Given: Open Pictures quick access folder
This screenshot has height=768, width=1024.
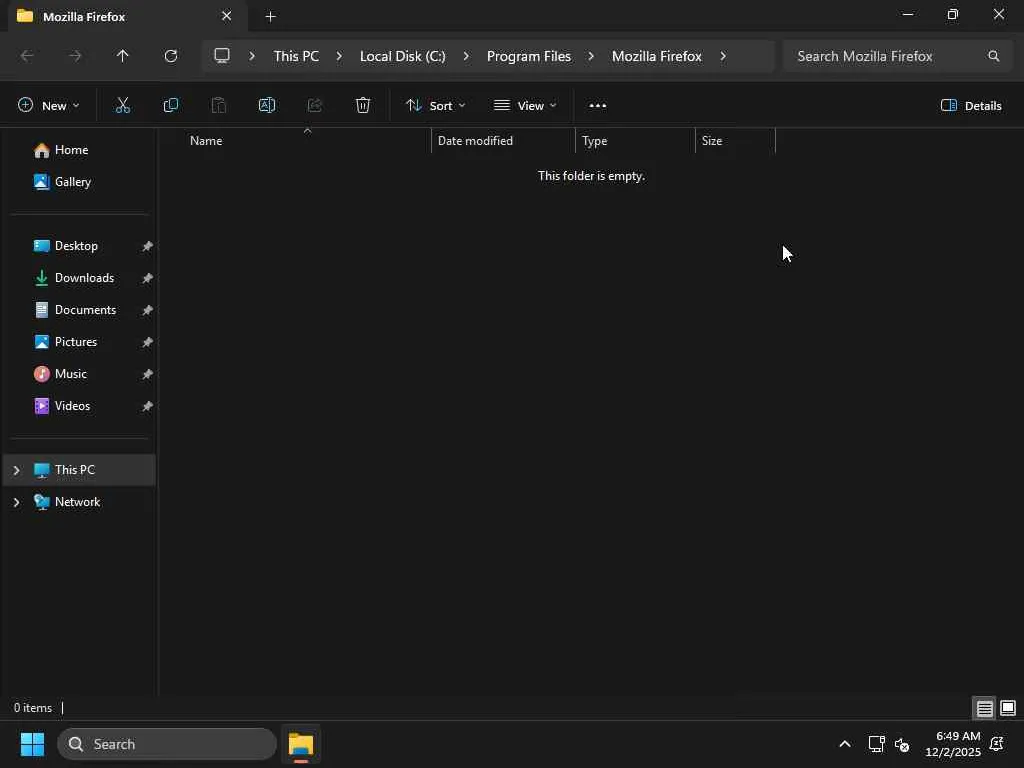Looking at the screenshot, I should (79, 342).
